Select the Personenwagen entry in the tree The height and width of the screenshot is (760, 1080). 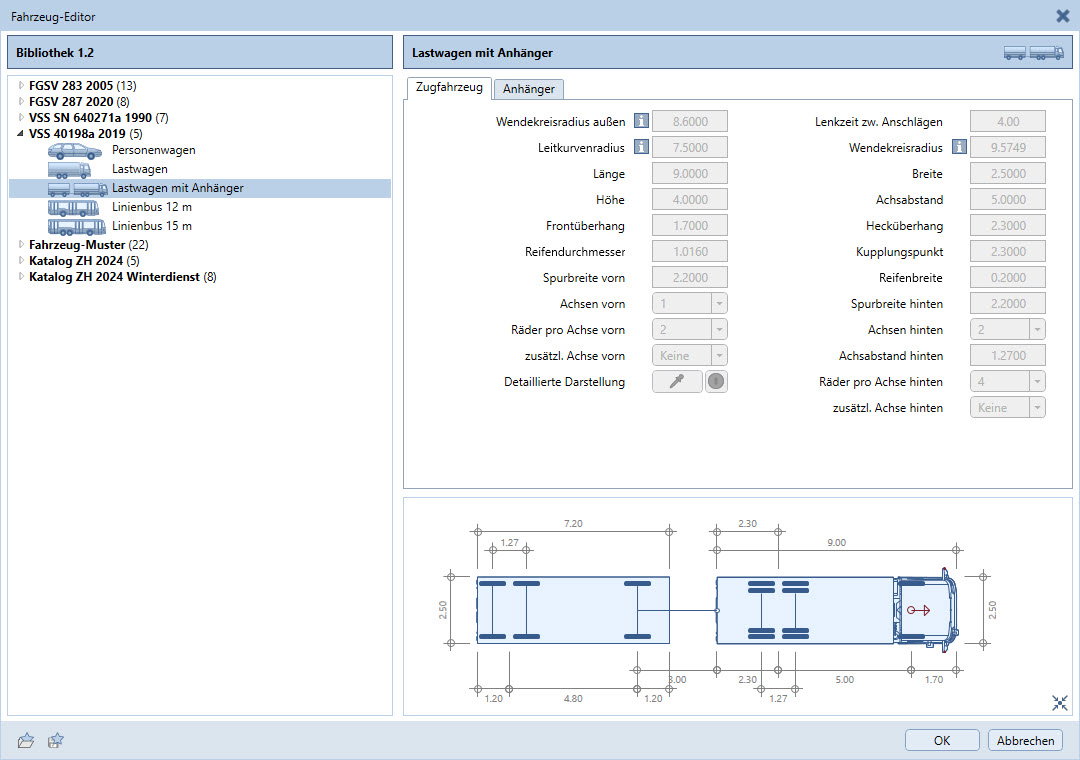tap(153, 150)
